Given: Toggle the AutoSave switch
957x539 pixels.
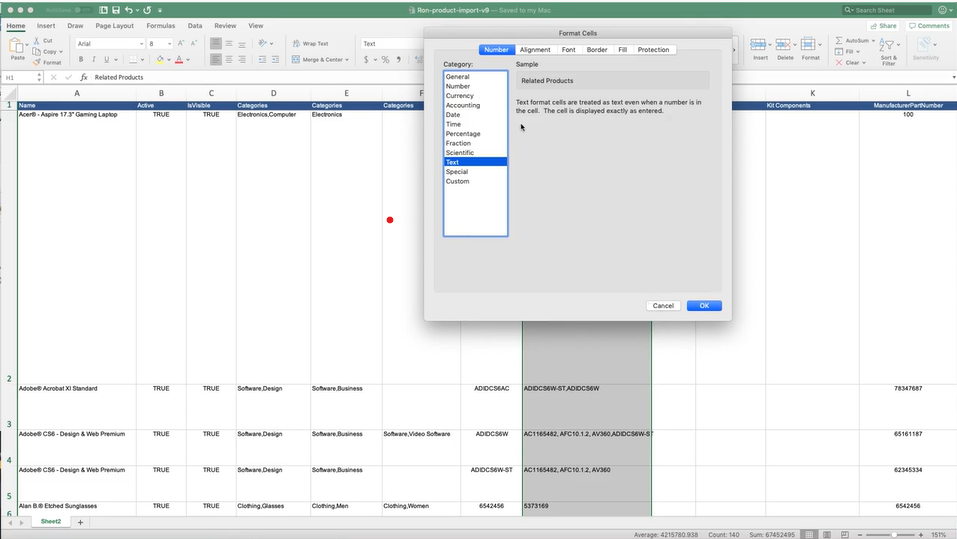Looking at the screenshot, I should point(83,10).
